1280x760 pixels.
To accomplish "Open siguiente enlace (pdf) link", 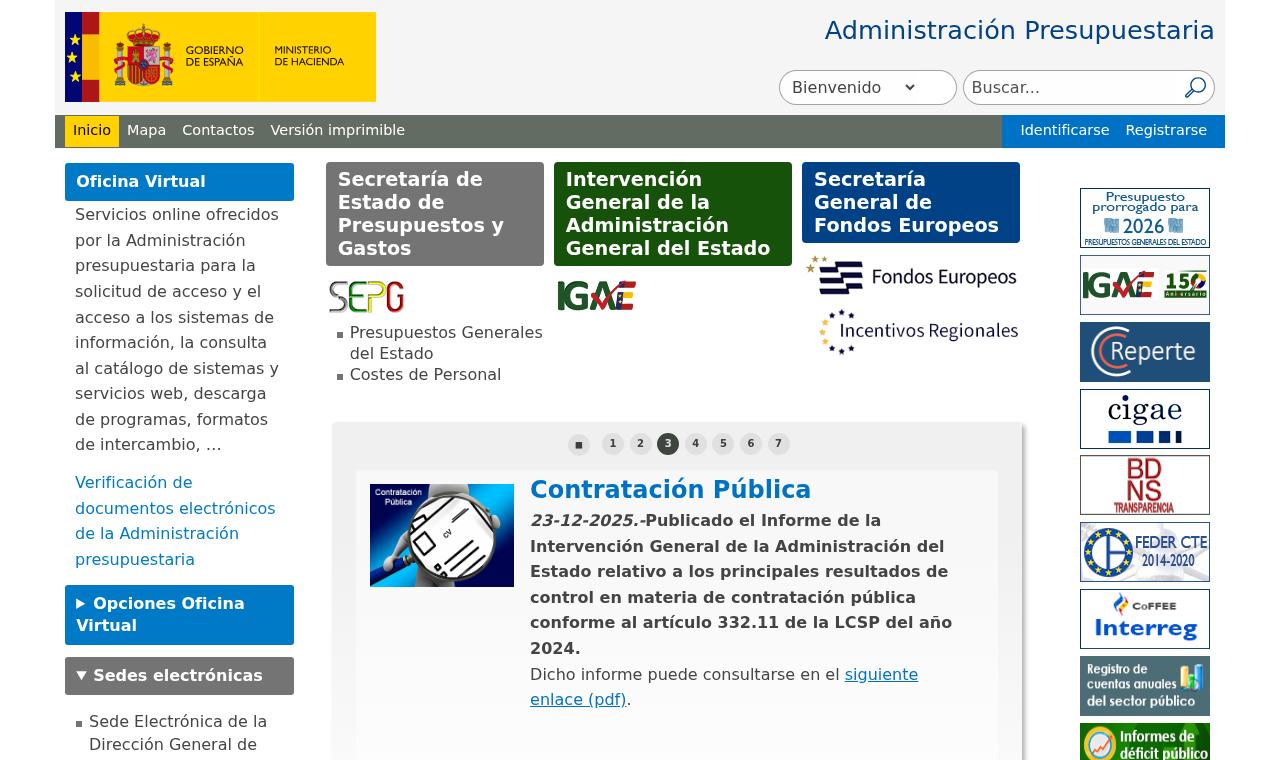I will tap(724, 687).
